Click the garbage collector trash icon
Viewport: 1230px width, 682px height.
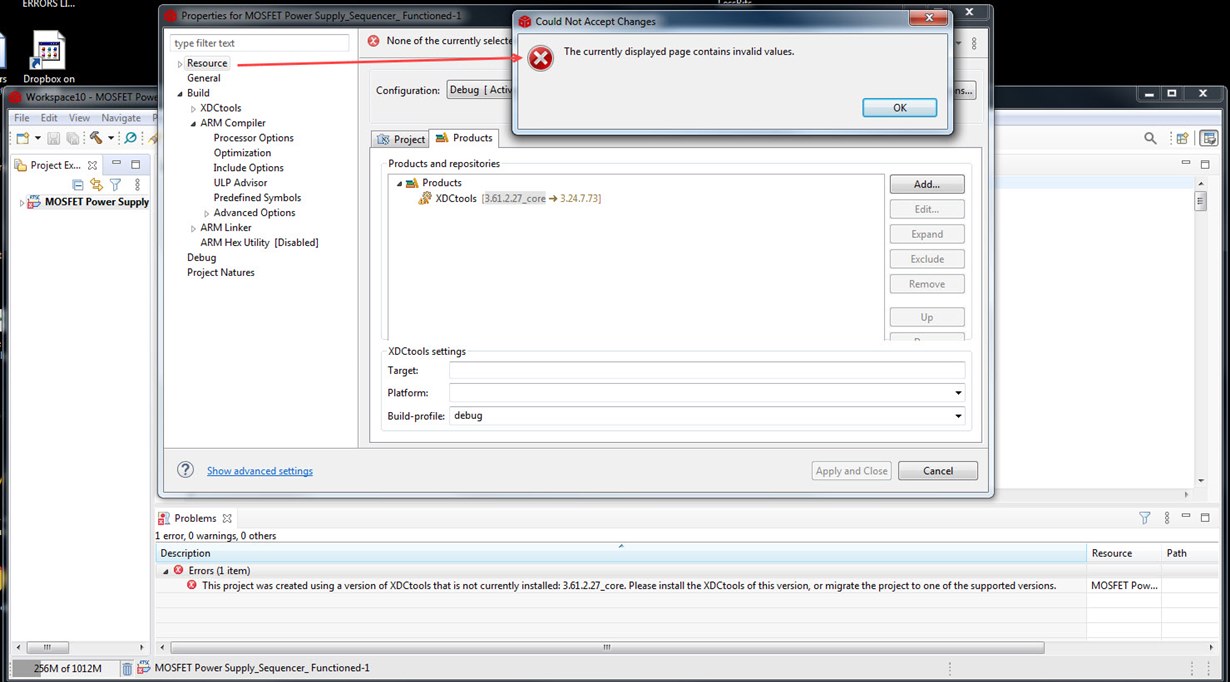tap(127, 668)
